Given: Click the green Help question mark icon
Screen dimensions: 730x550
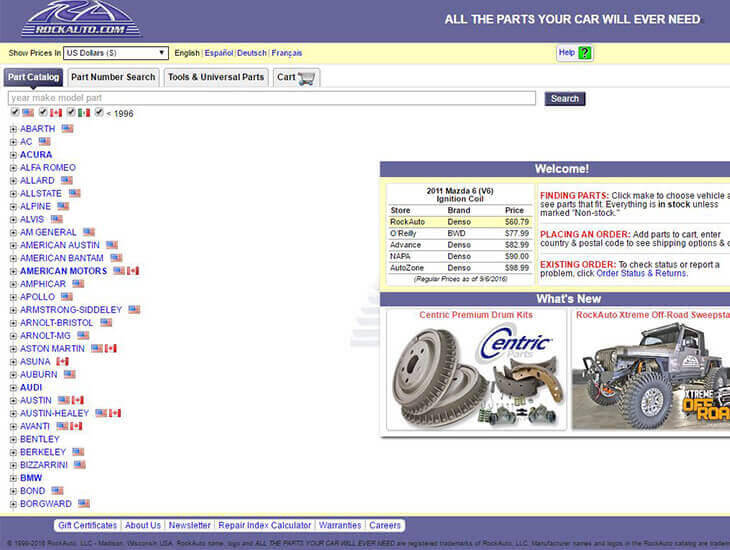Looking at the screenshot, I should point(584,53).
